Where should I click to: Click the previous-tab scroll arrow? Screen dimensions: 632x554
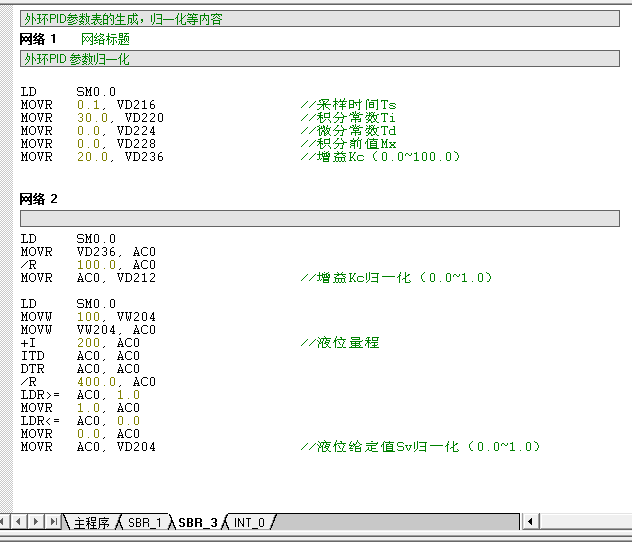18,522
